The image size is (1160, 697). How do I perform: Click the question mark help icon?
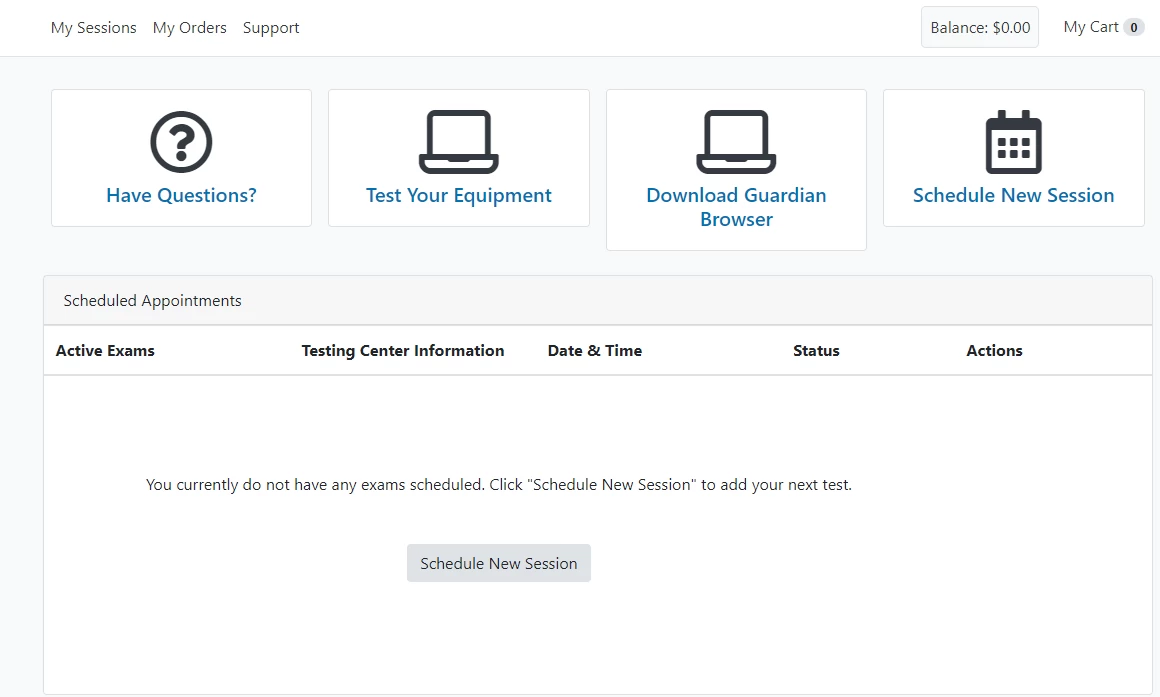[x=181, y=142]
